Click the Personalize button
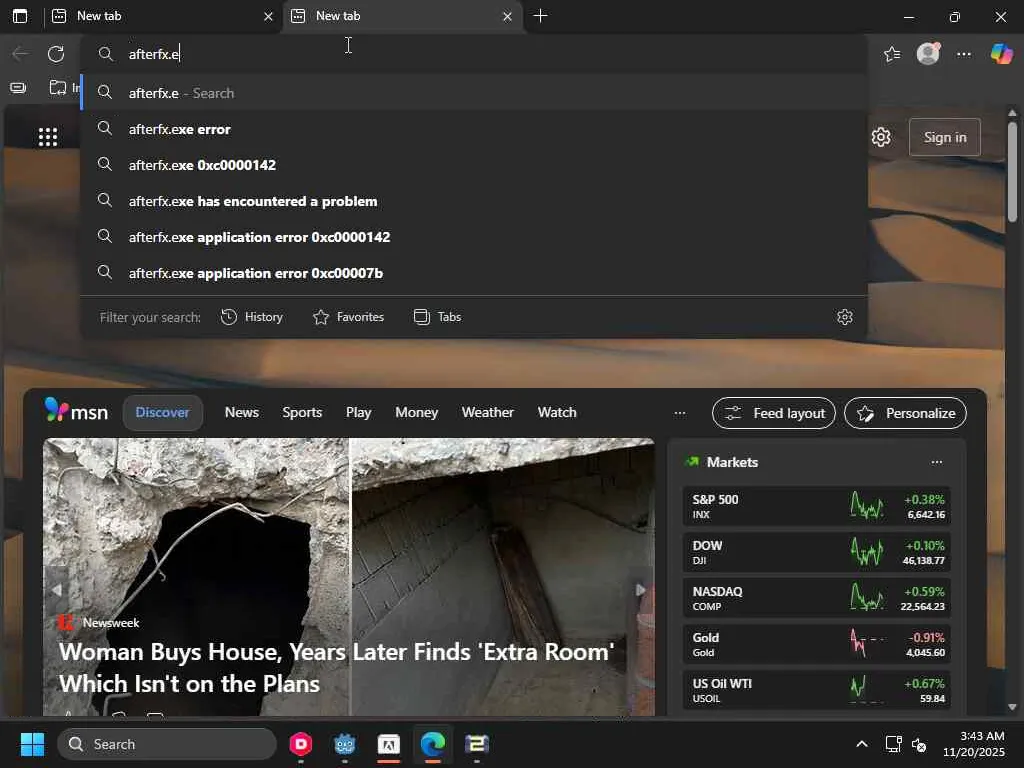 pos(905,413)
